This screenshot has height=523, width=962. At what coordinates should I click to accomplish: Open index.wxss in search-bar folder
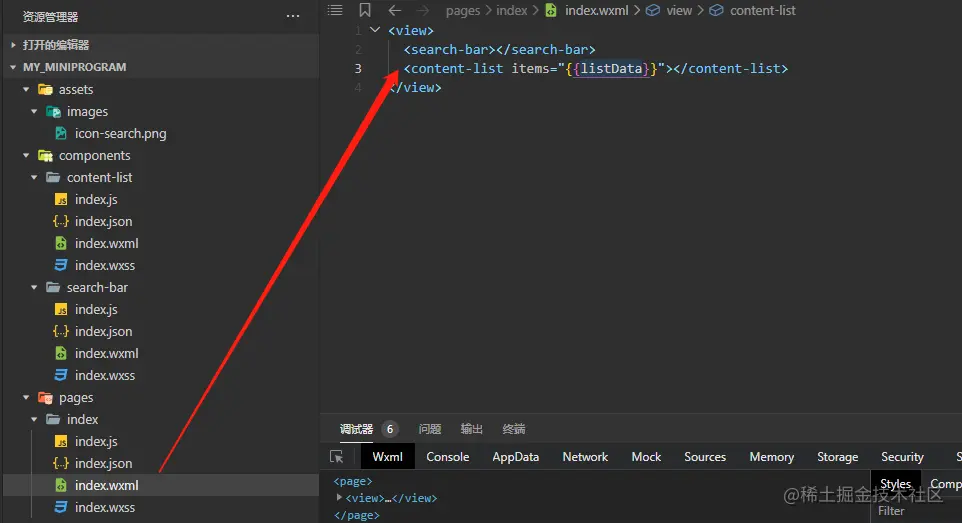tap(105, 376)
